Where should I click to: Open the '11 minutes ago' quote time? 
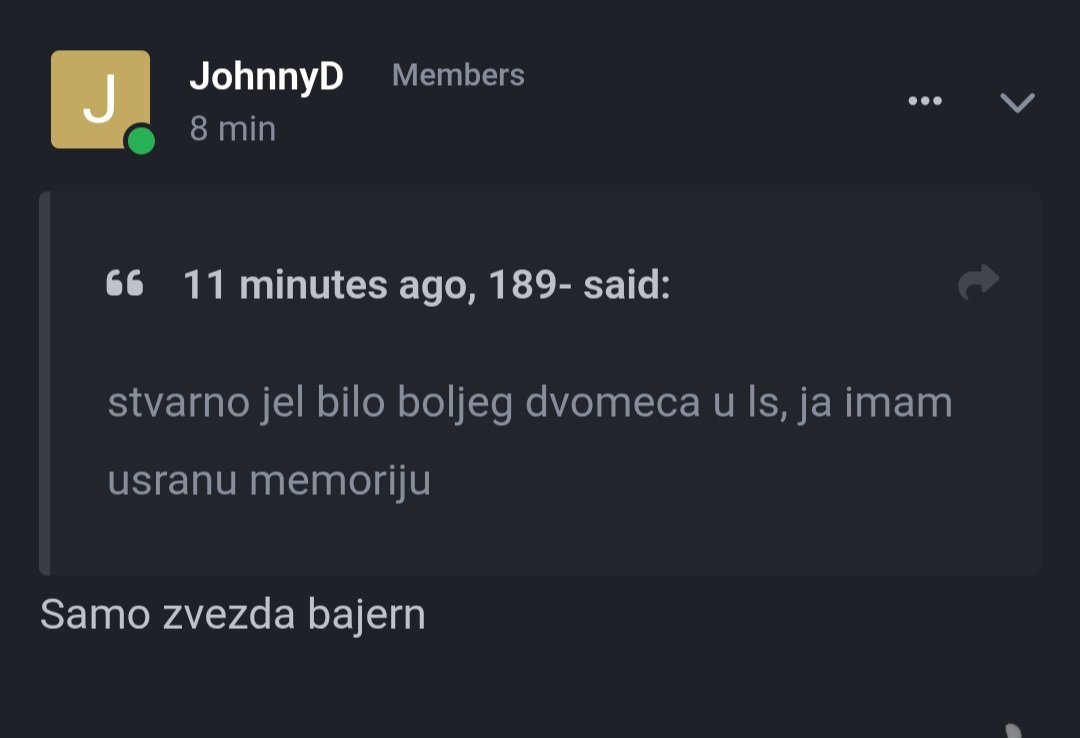(330, 285)
